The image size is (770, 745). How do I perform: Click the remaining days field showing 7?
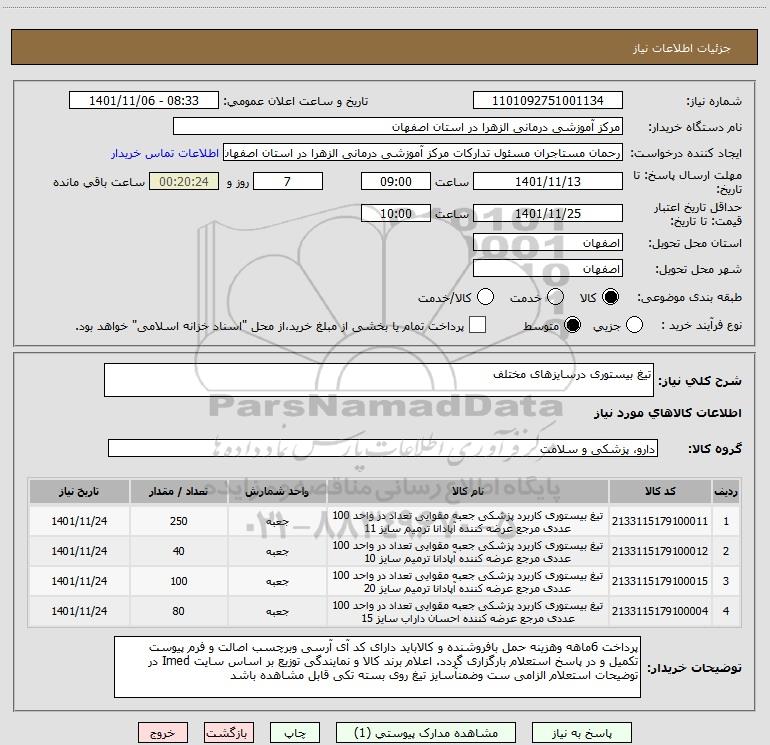pyautogui.click(x=288, y=182)
